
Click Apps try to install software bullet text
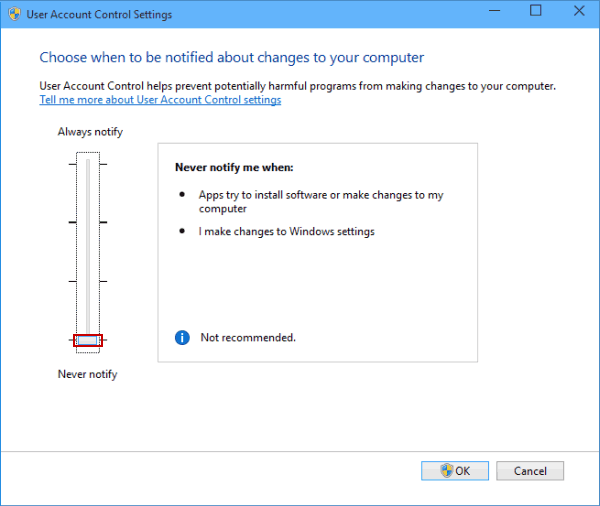[321, 202]
